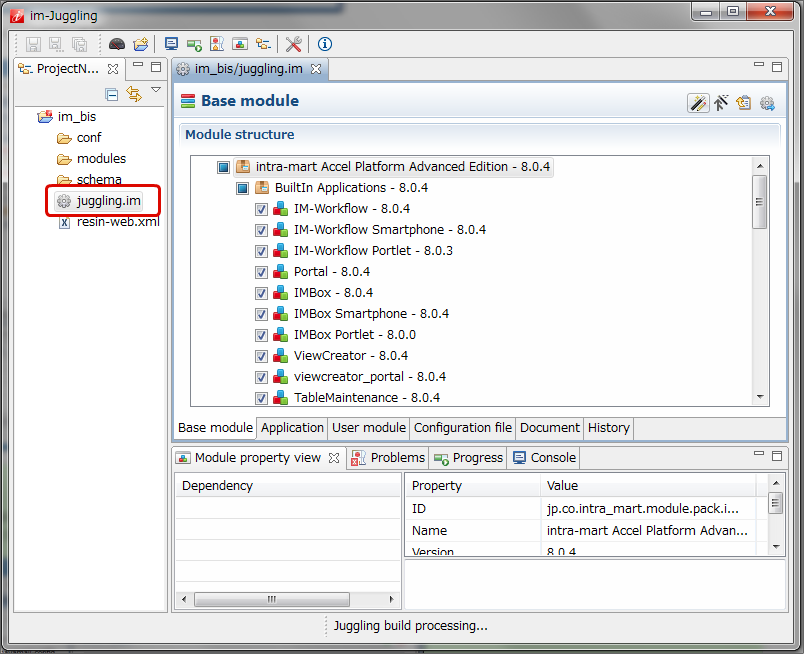Toggle Link with Editor in Project Navigator
This screenshot has width=804, height=654.
(x=134, y=94)
